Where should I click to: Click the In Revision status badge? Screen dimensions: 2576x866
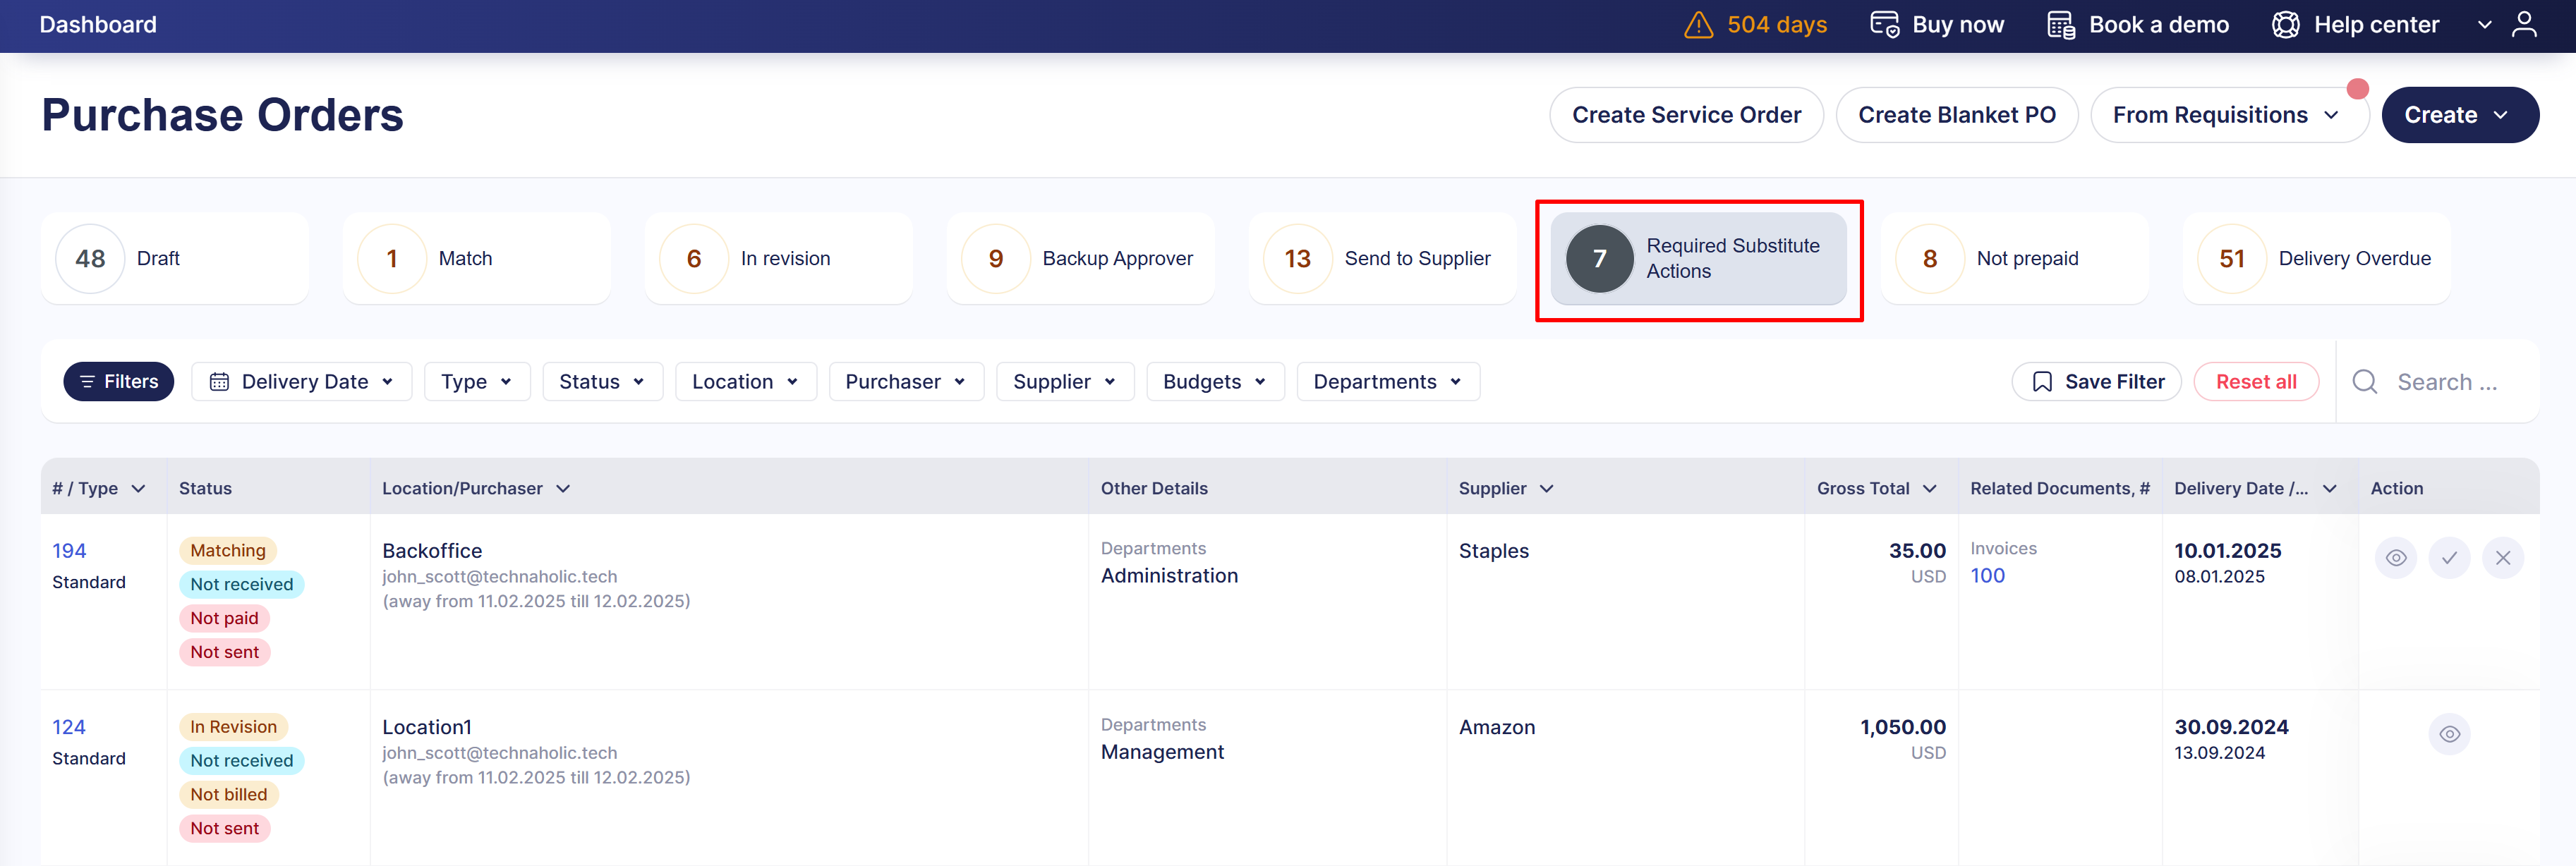coord(233,727)
